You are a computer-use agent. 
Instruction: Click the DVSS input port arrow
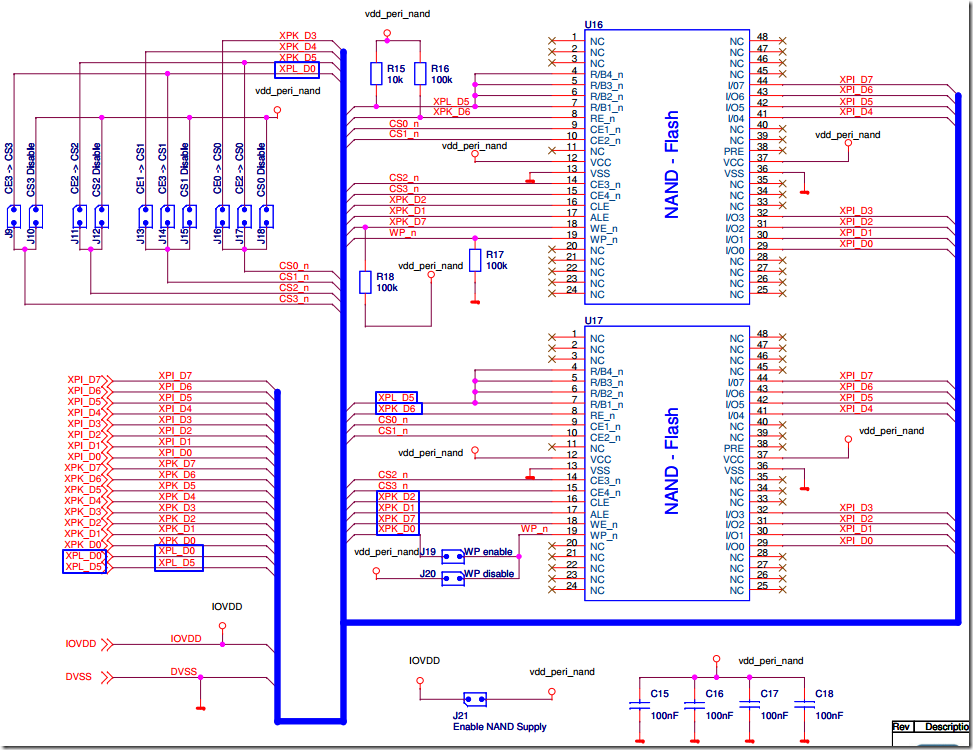[107, 677]
